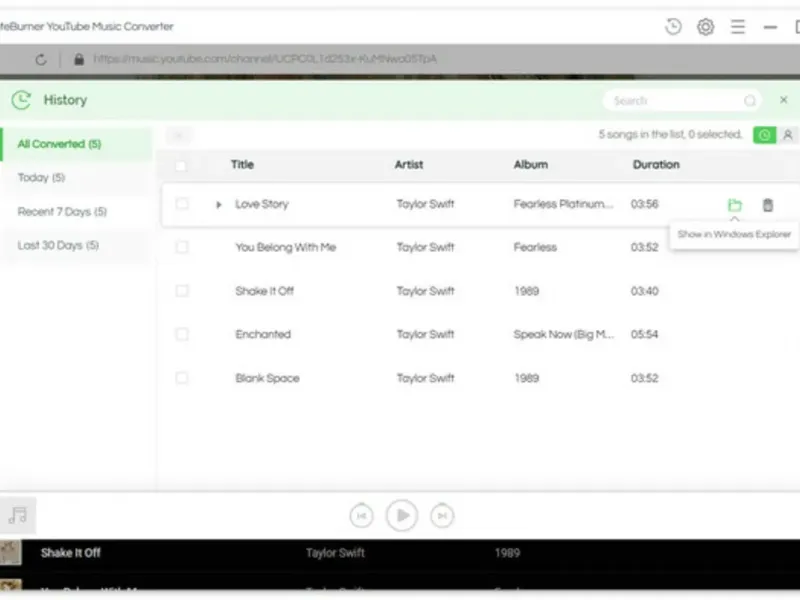800x600 pixels.
Task: Open settings gear icon
Action: pyautogui.click(x=706, y=27)
